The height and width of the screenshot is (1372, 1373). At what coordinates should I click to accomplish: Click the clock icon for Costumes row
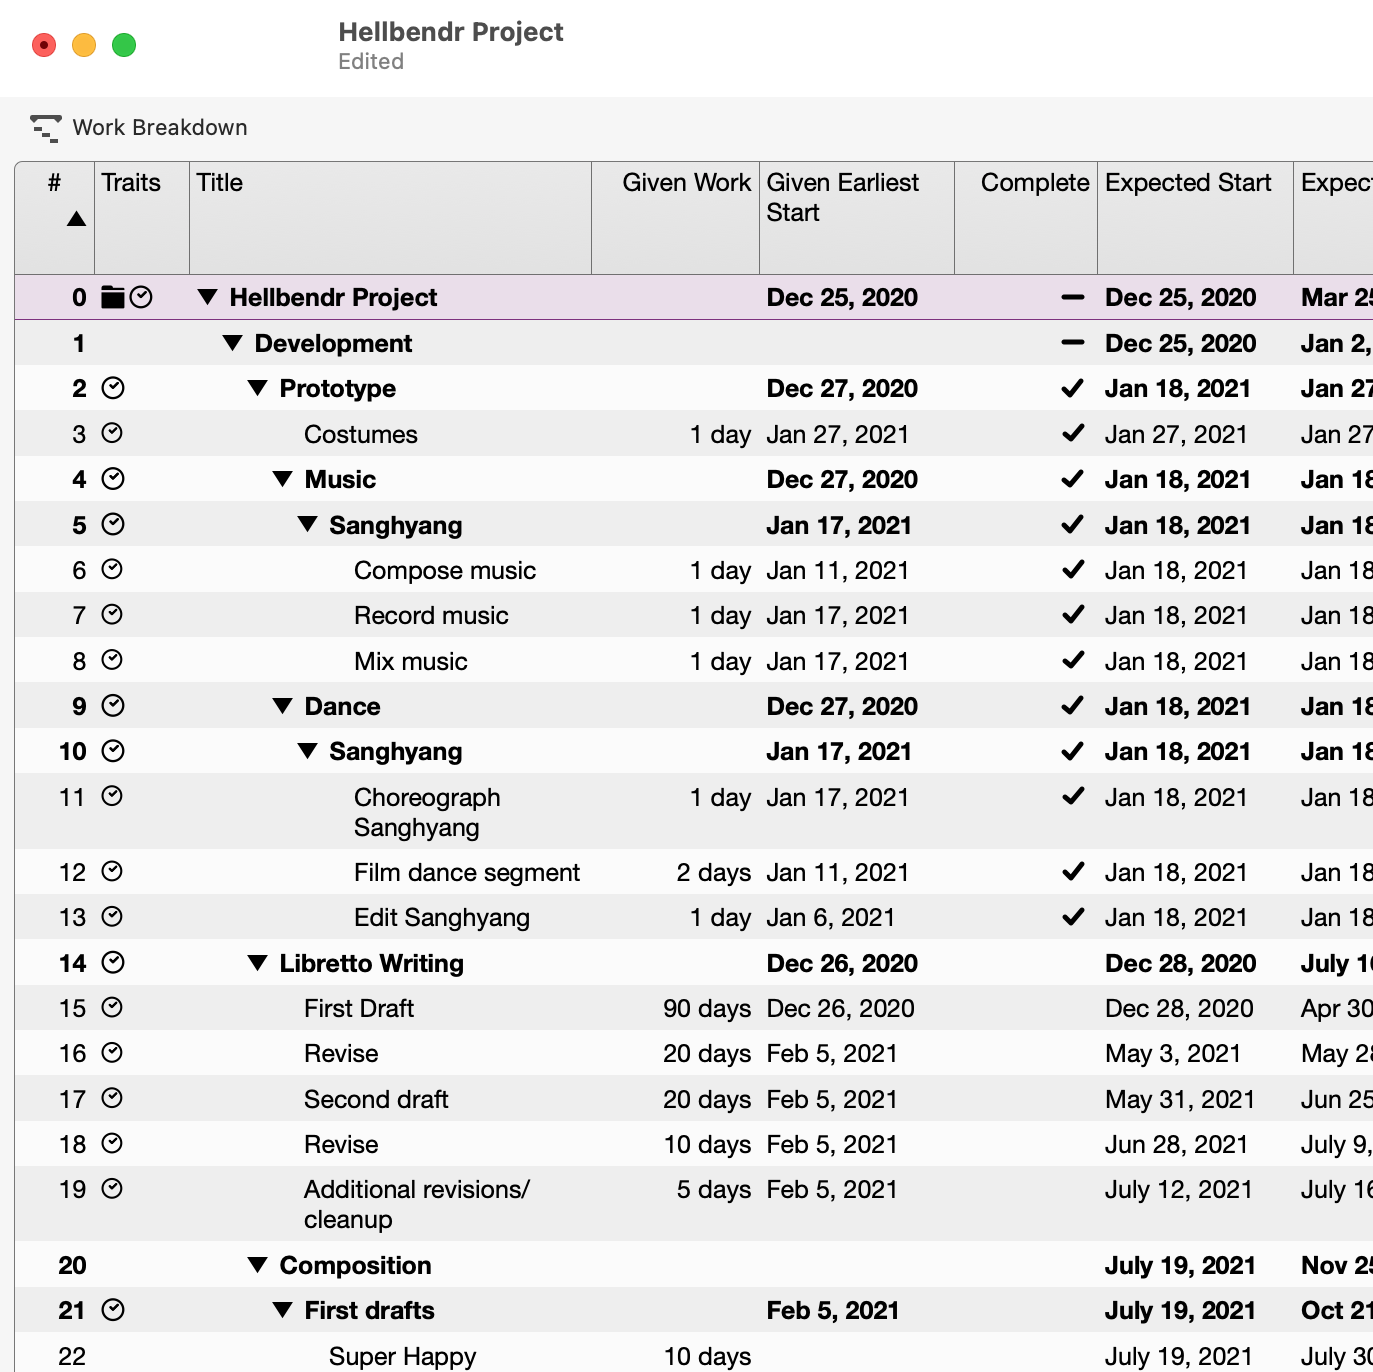112,433
